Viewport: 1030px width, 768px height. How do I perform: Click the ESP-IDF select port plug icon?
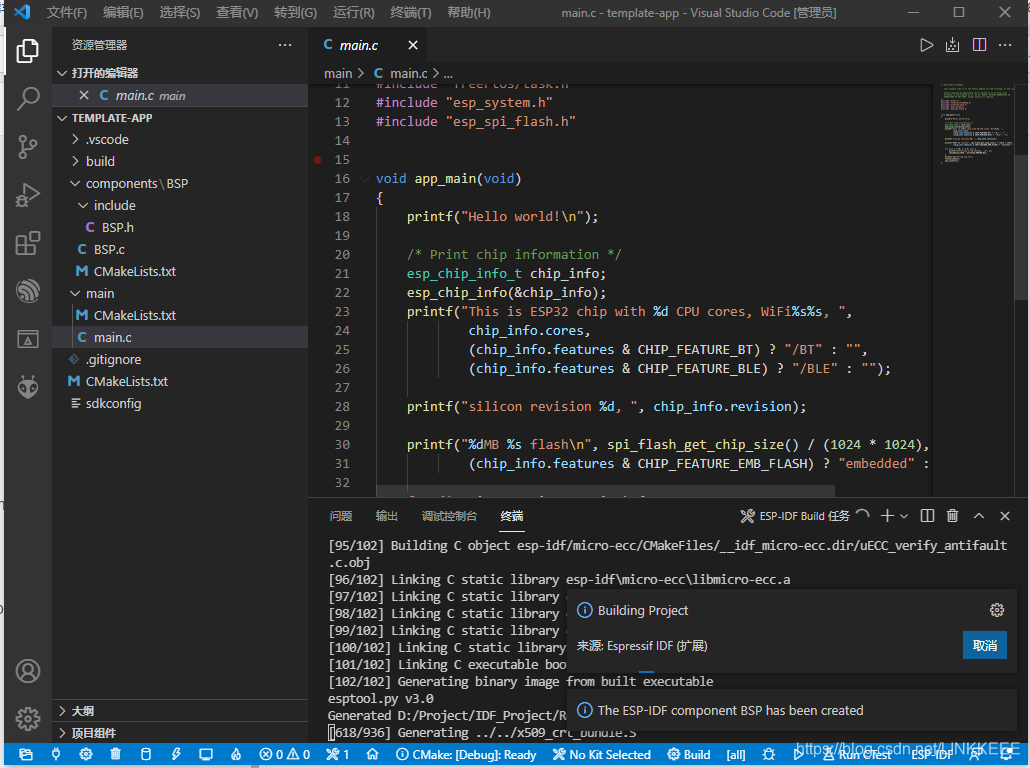tap(56, 754)
